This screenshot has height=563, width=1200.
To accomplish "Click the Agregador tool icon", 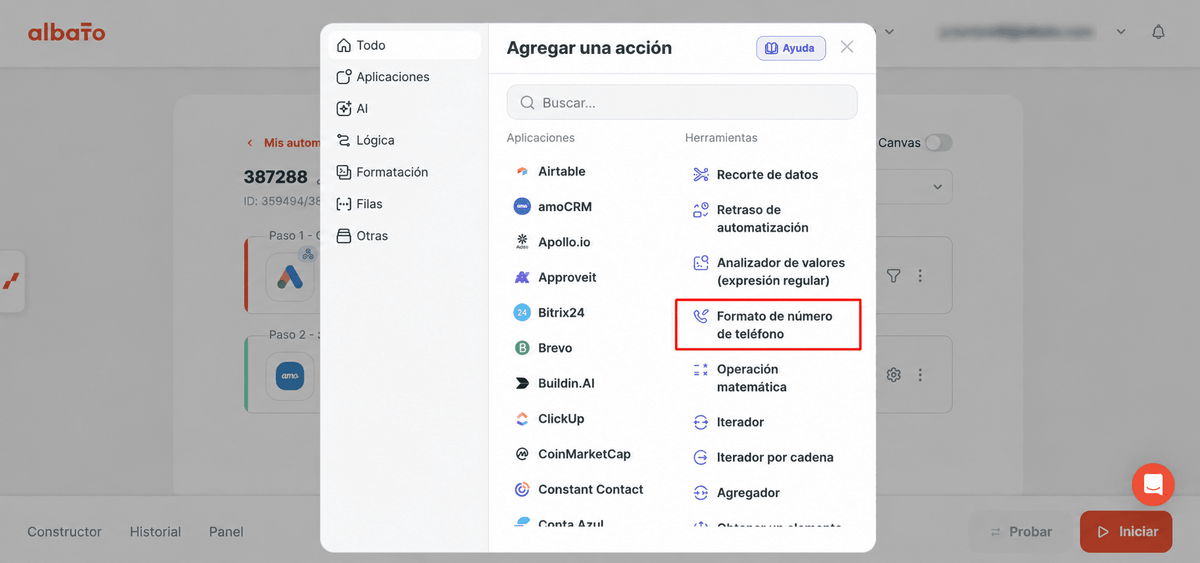I will click(x=700, y=493).
